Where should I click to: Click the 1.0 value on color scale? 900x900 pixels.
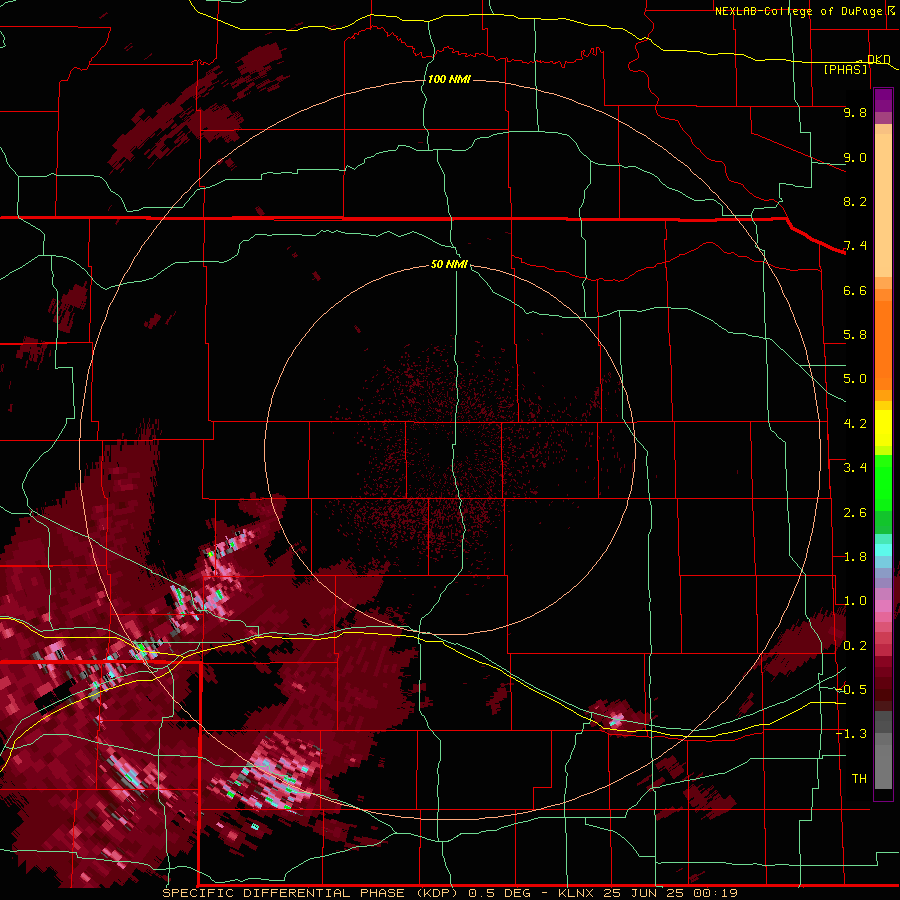pos(855,601)
